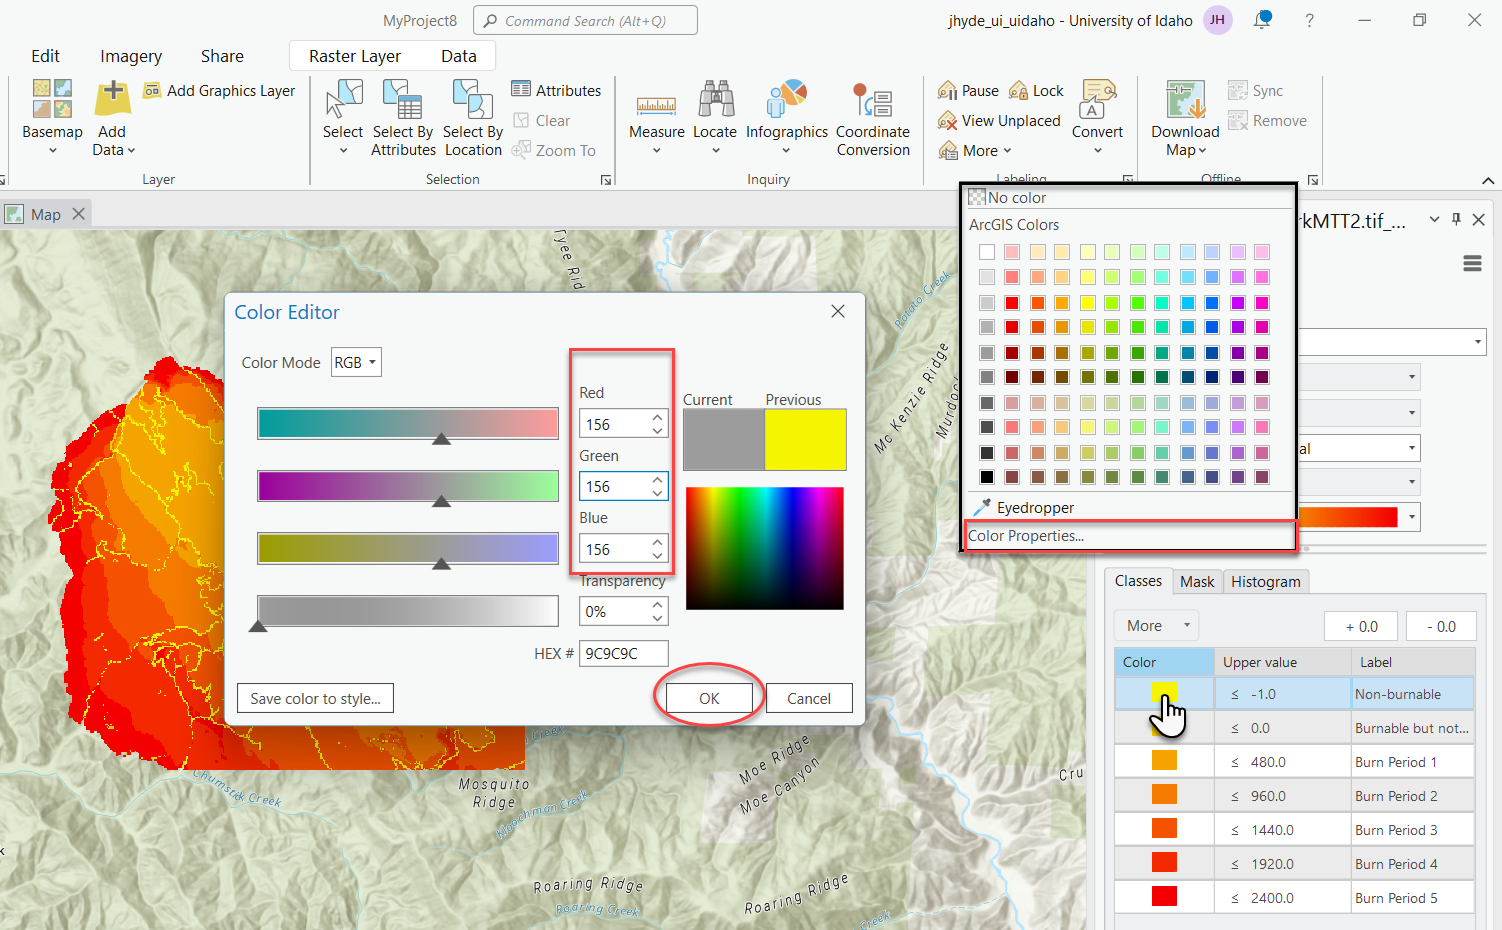Select the Classes tab
This screenshot has width=1502, height=930.
click(x=1138, y=581)
